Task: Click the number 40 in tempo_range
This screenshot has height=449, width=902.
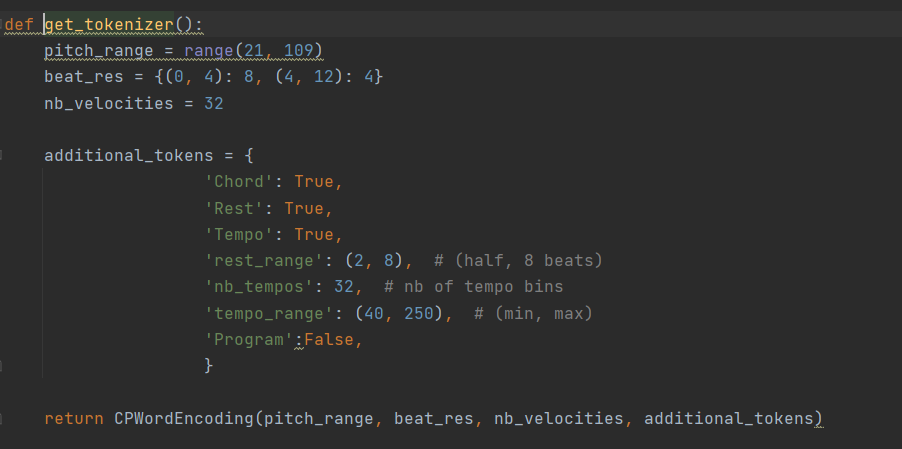Action: pyautogui.click(x=373, y=314)
